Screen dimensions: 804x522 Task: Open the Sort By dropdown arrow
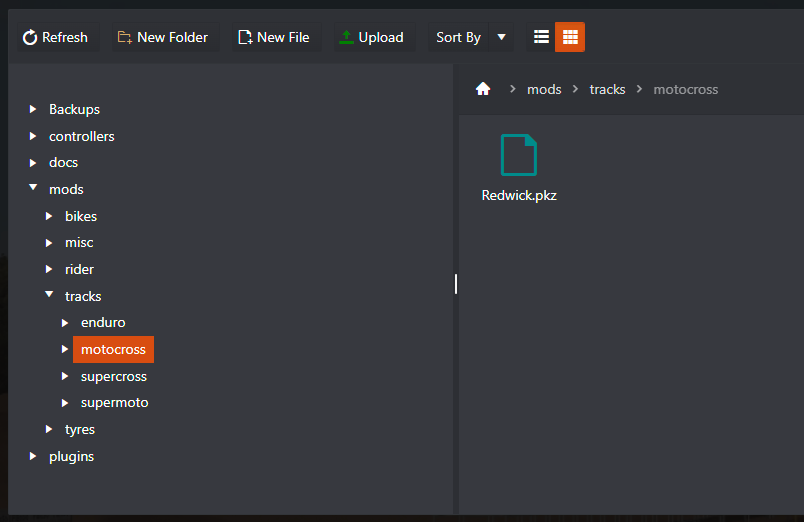(501, 37)
